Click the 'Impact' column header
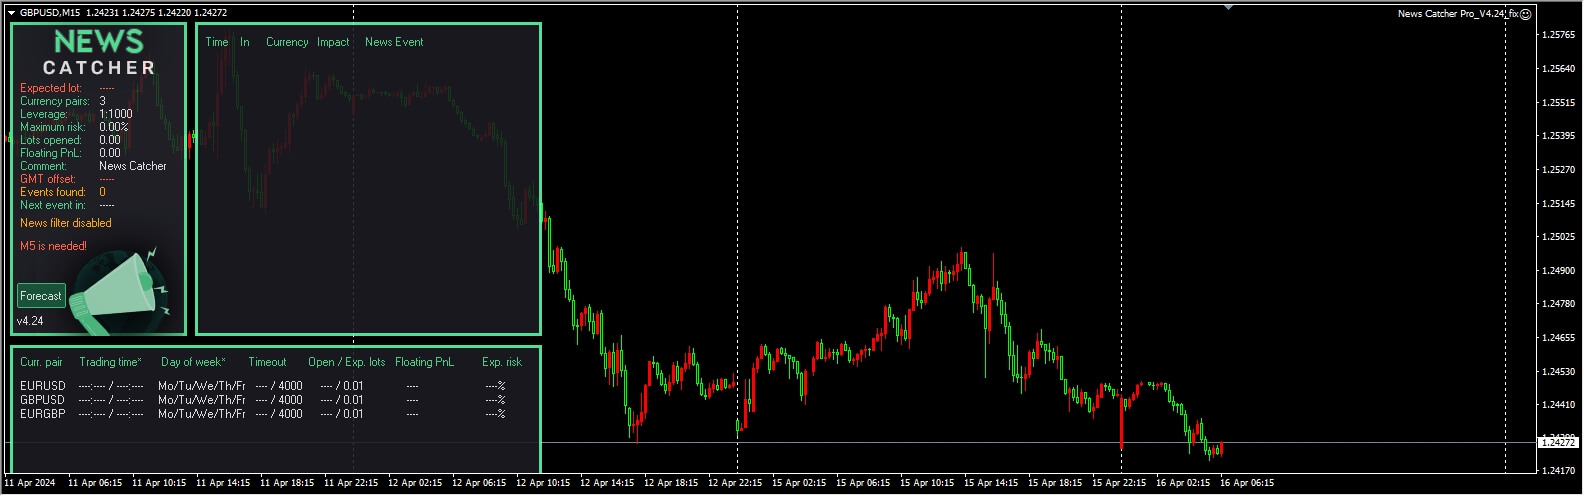This screenshot has height=496, width=1584. click(x=333, y=42)
